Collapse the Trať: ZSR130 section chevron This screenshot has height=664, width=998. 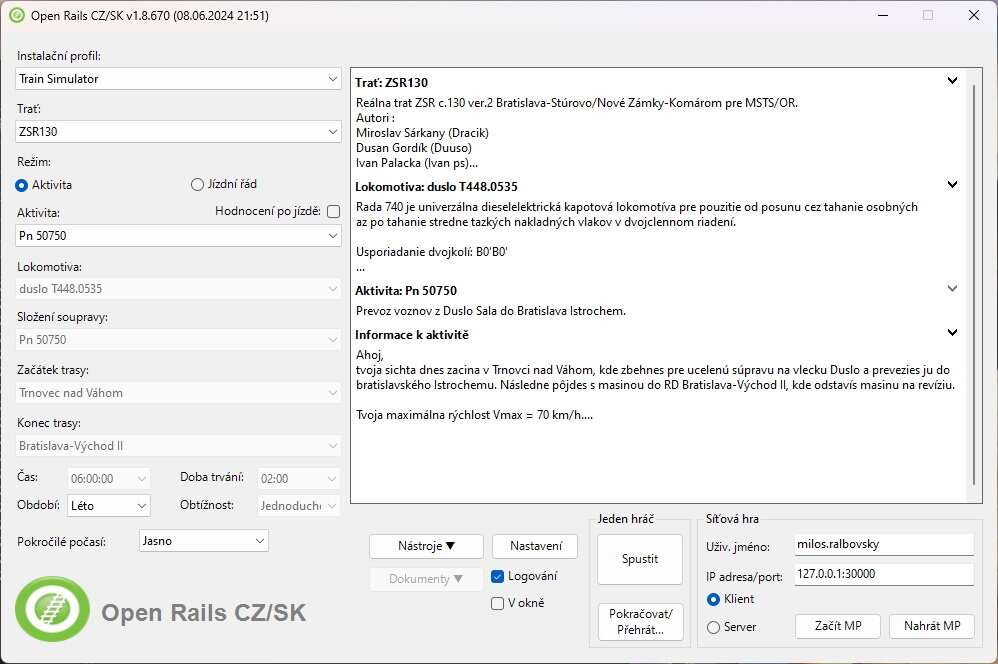[x=952, y=81]
